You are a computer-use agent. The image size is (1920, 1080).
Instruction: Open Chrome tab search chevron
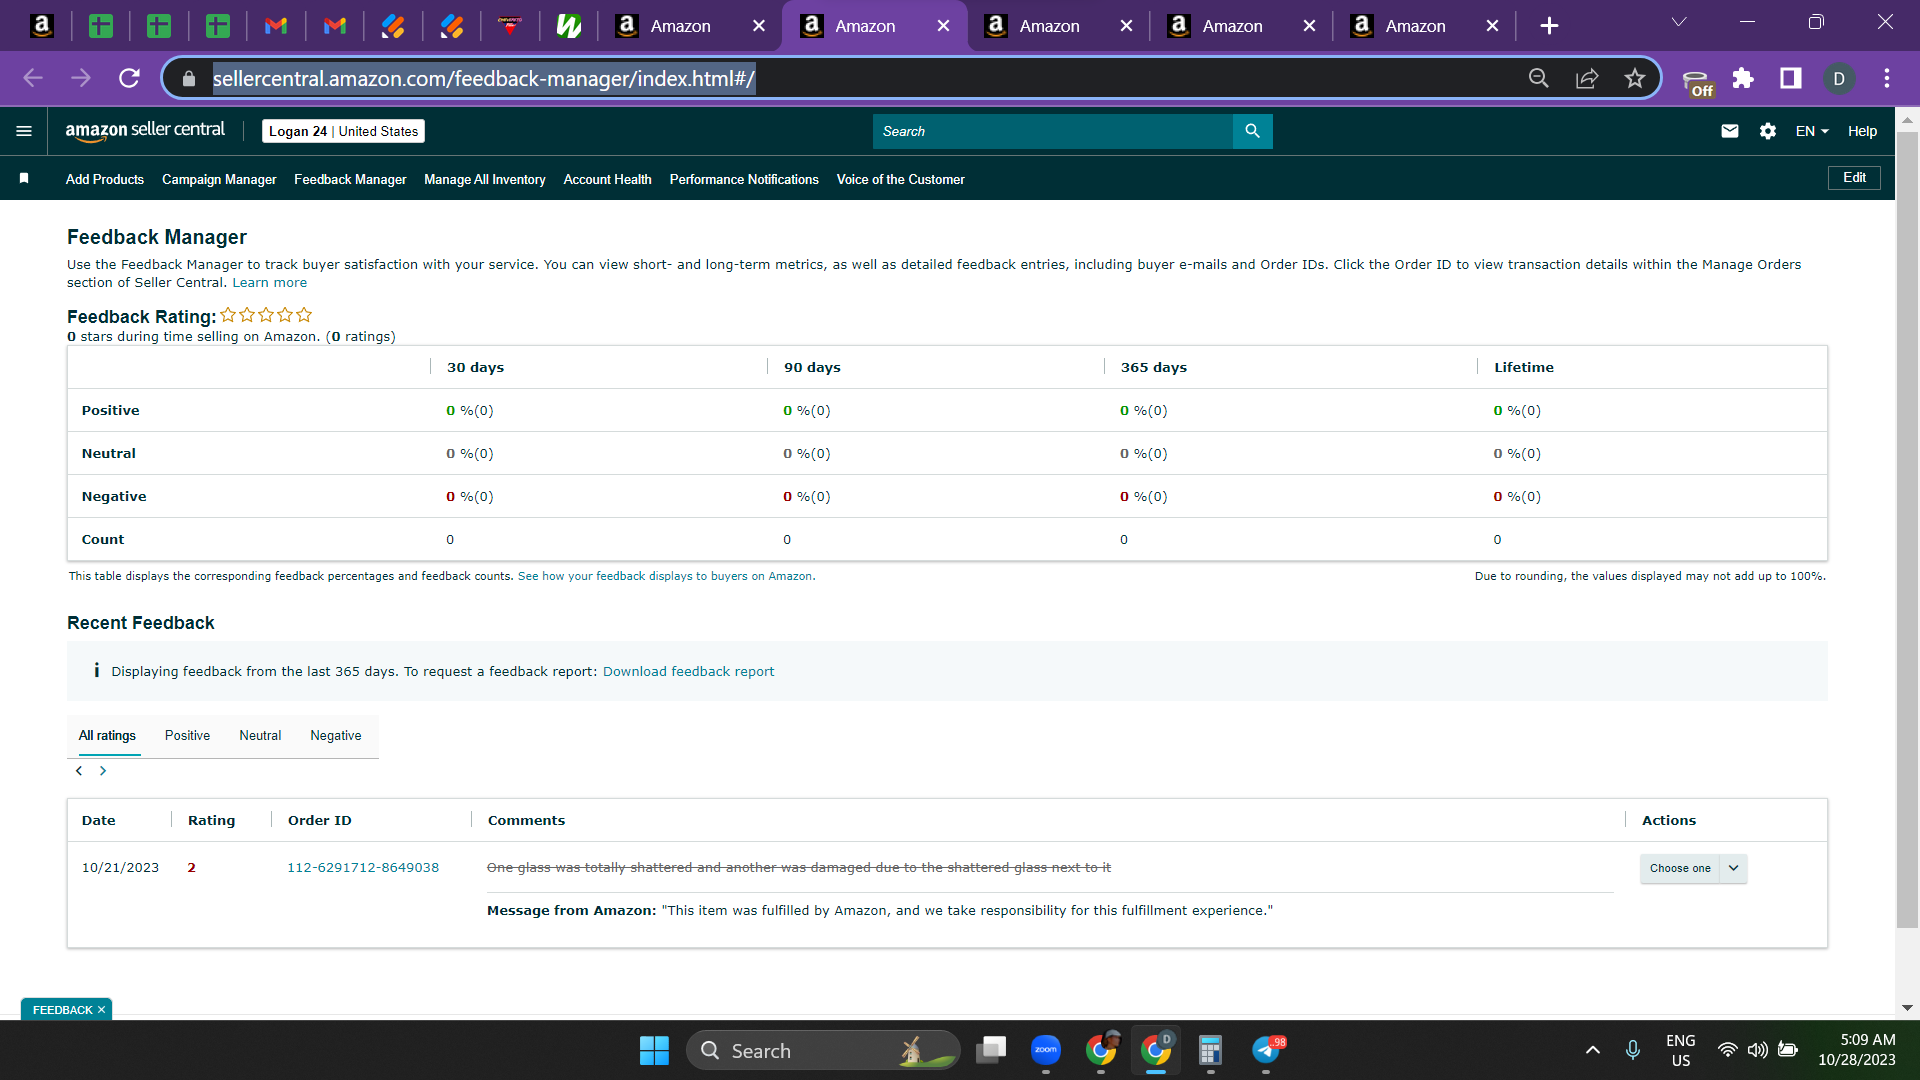click(x=1679, y=22)
